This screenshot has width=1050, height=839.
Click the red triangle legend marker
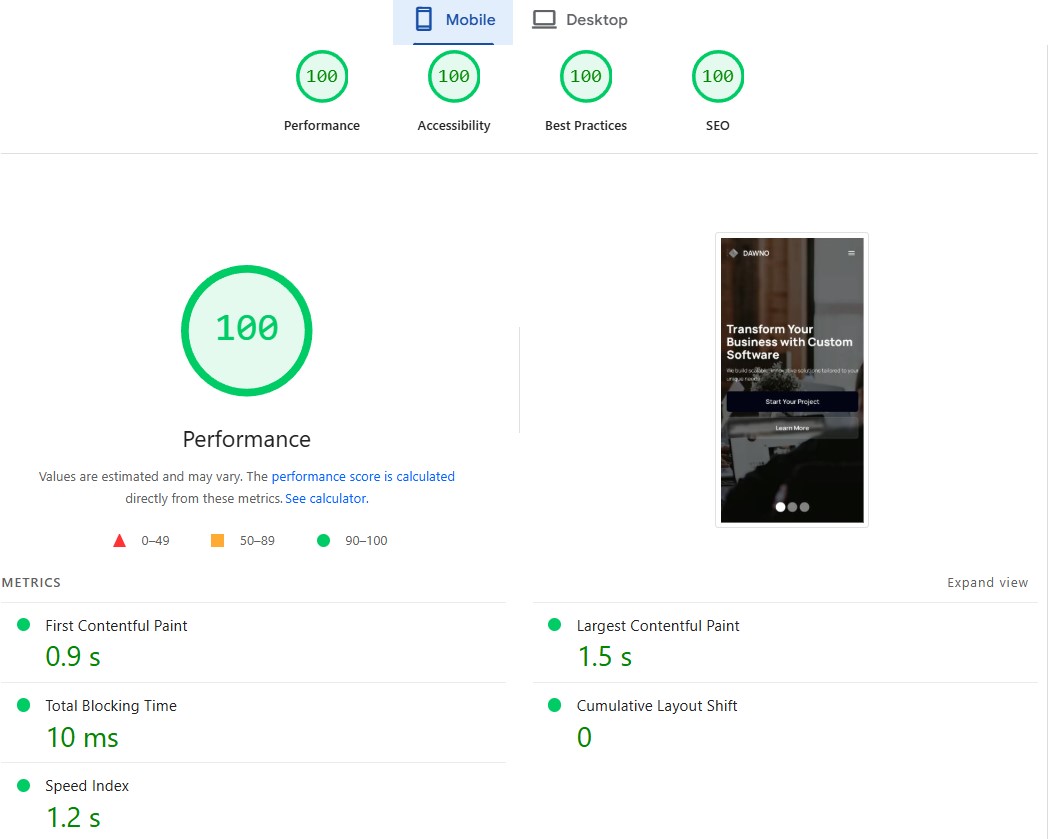119,540
